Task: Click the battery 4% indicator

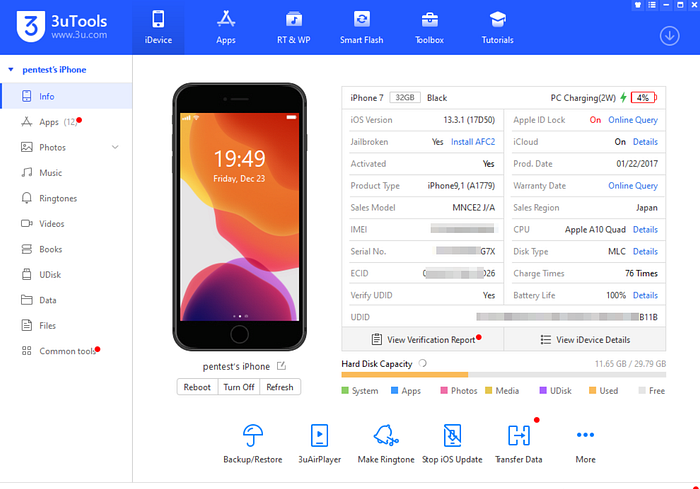Action: click(644, 97)
